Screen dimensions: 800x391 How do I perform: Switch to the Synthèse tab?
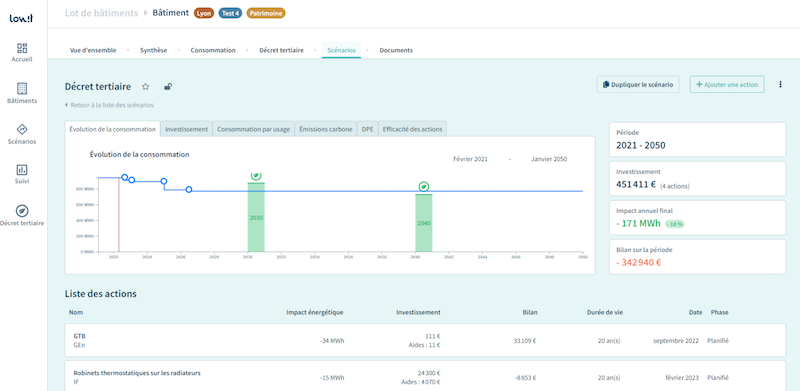(154, 51)
